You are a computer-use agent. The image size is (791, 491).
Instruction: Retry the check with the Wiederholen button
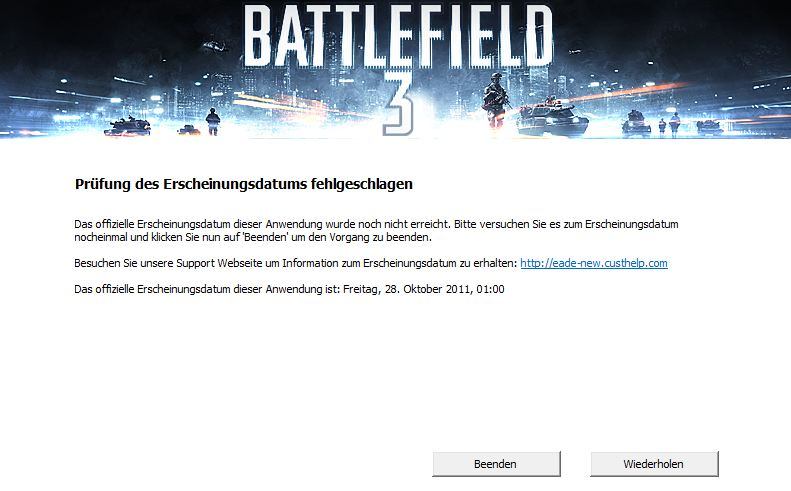tap(654, 464)
